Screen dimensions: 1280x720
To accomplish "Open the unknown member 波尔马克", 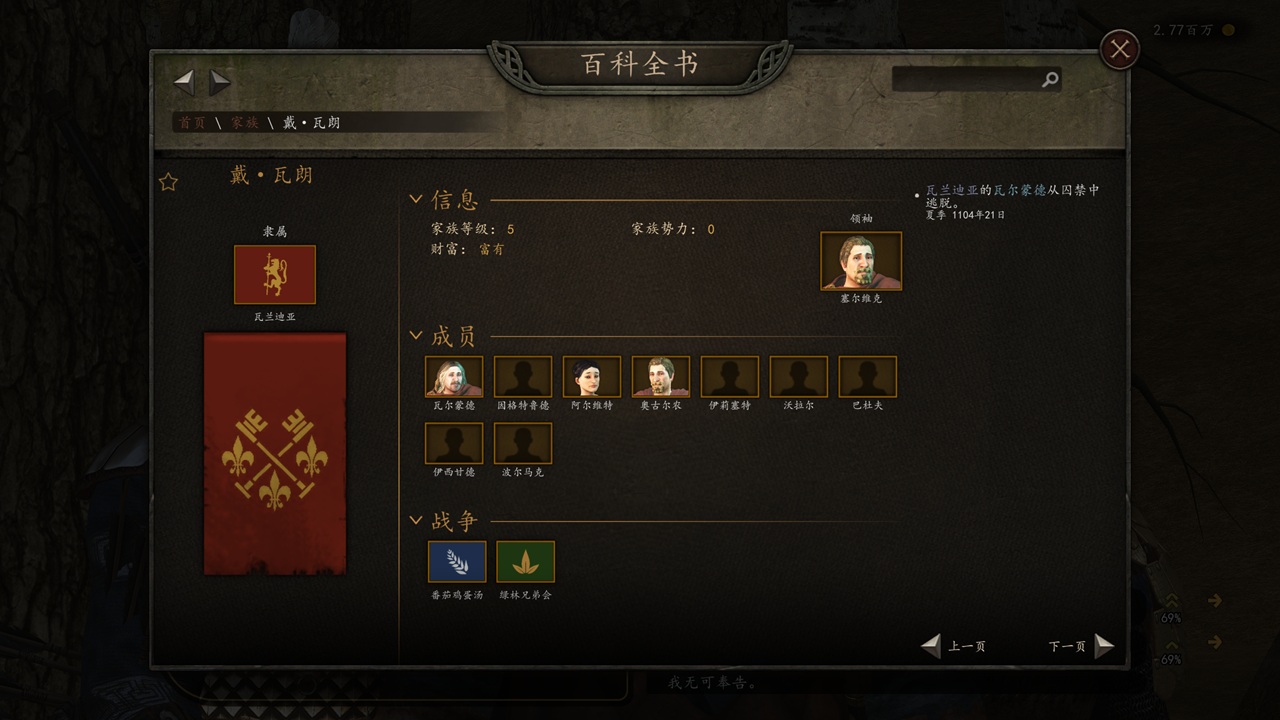I will click(x=523, y=444).
